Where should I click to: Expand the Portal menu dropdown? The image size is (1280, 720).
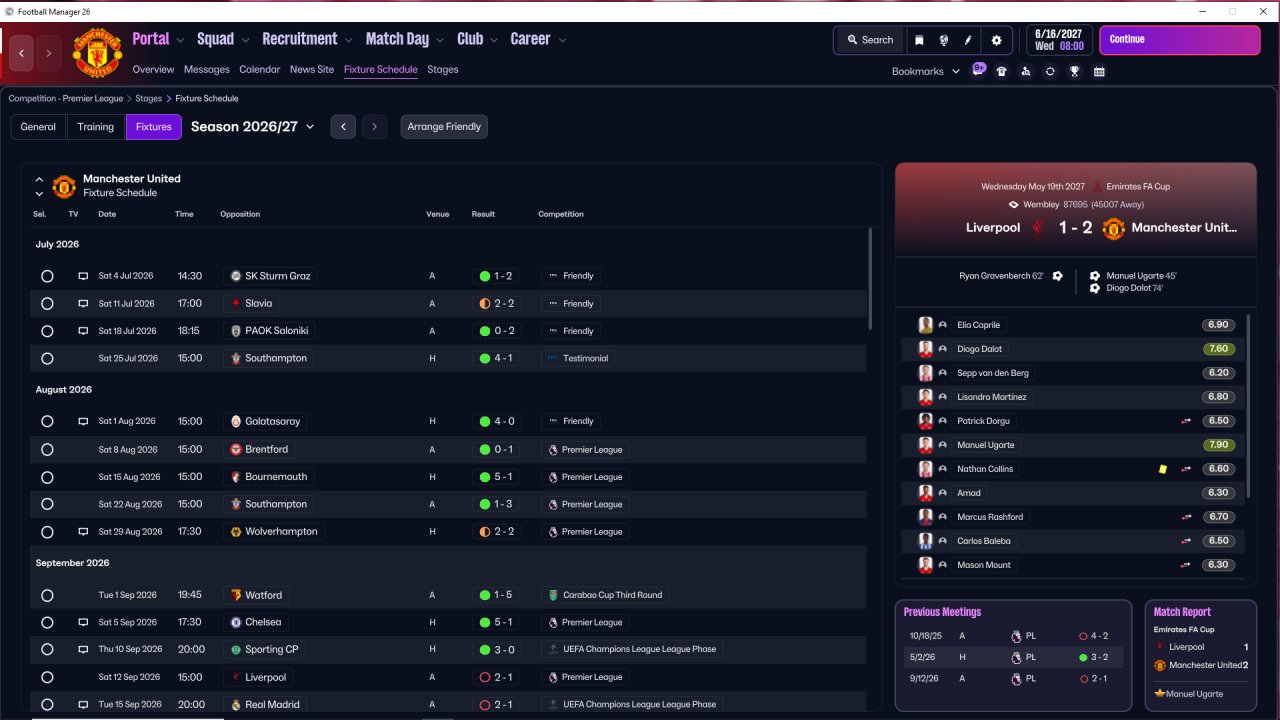[180, 40]
